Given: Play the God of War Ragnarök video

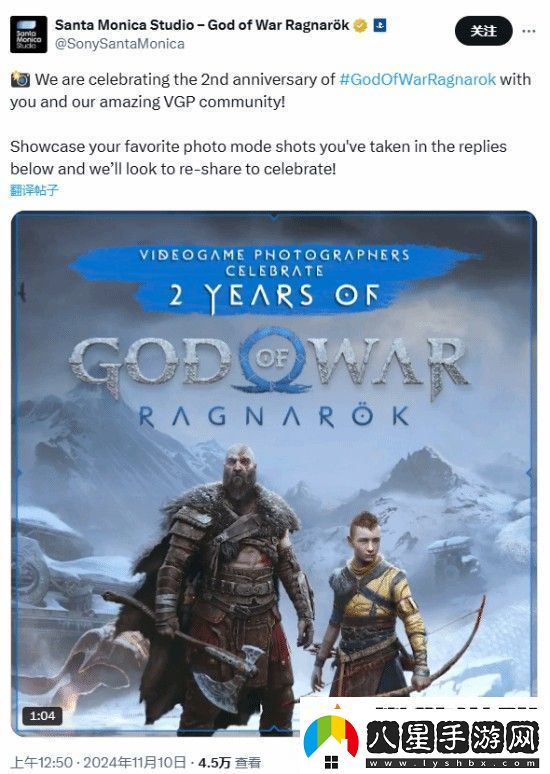Looking at the screenshot, I should (x=274, y=474).
